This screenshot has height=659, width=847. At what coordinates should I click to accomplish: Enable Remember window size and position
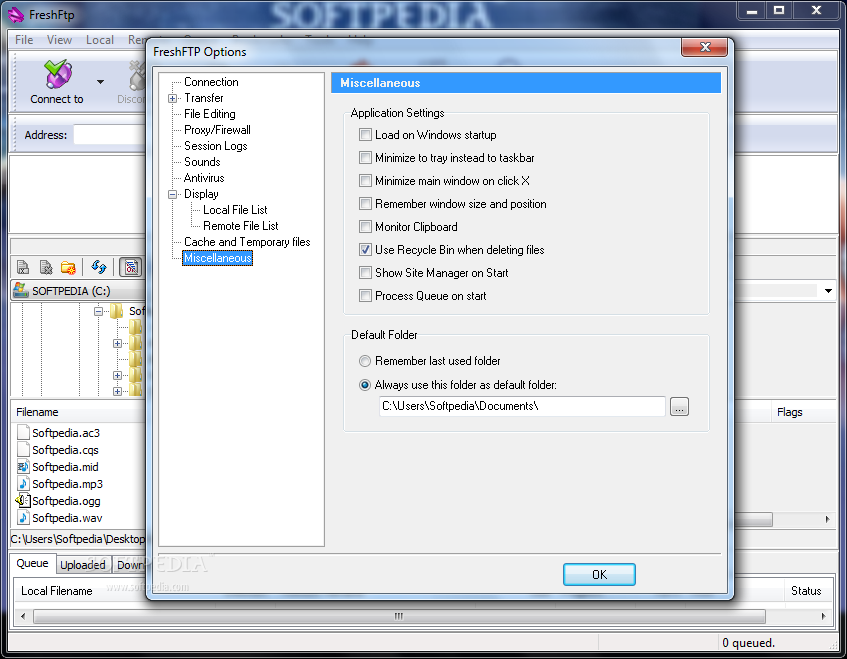click(365, 204)
